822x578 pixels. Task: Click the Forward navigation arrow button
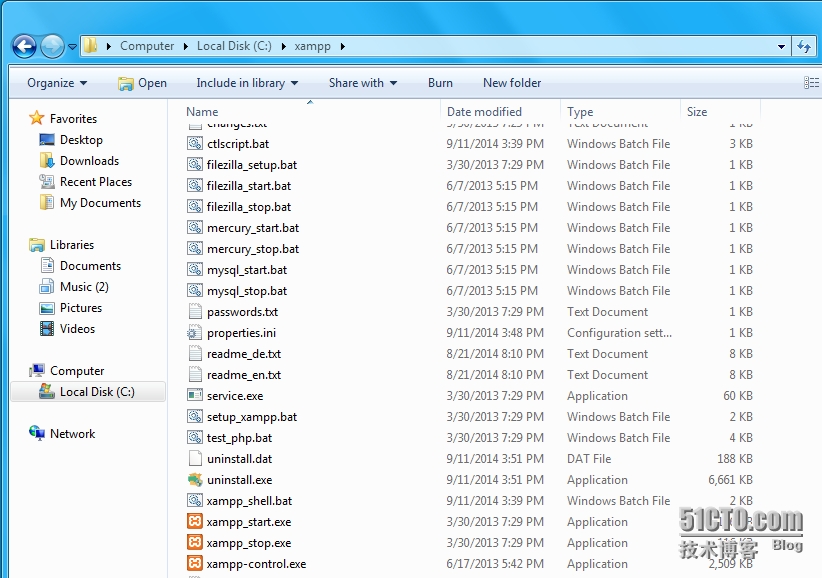52,47
